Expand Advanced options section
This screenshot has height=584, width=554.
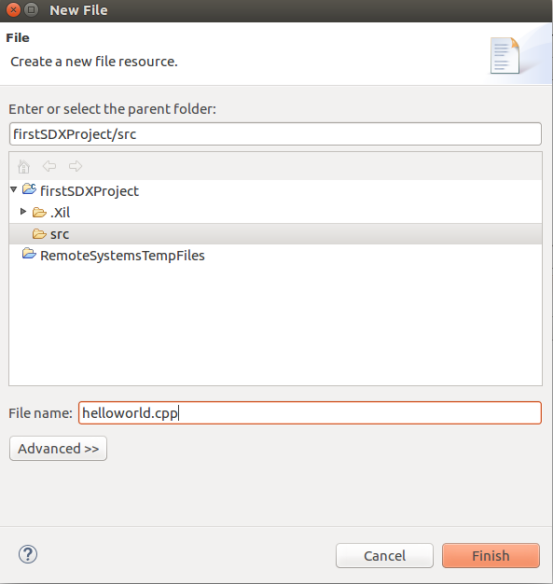click(x=58, y=448)
